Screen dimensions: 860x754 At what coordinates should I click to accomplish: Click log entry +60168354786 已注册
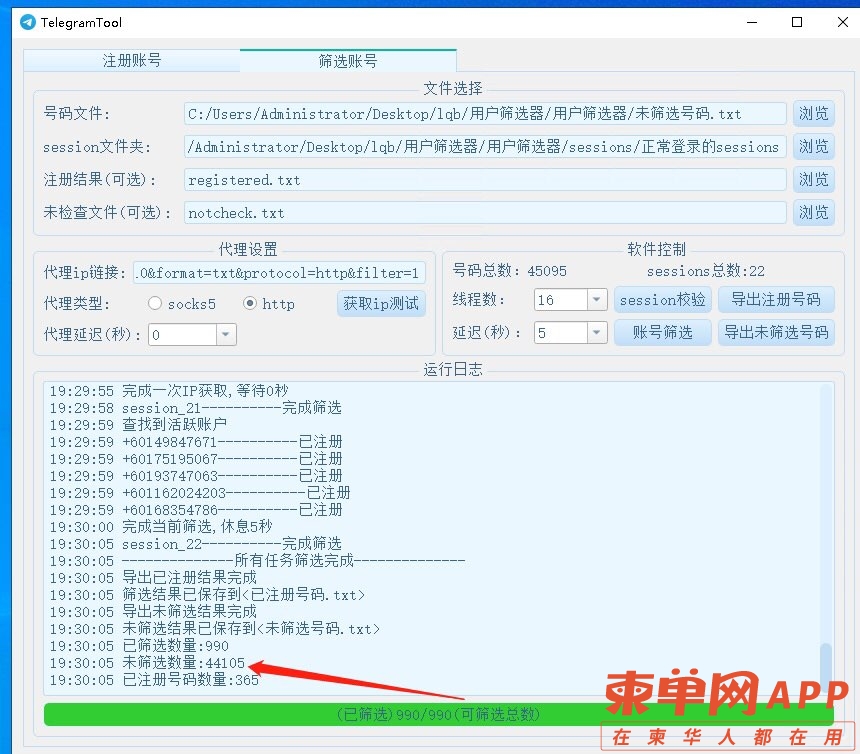tap(196, 510)
